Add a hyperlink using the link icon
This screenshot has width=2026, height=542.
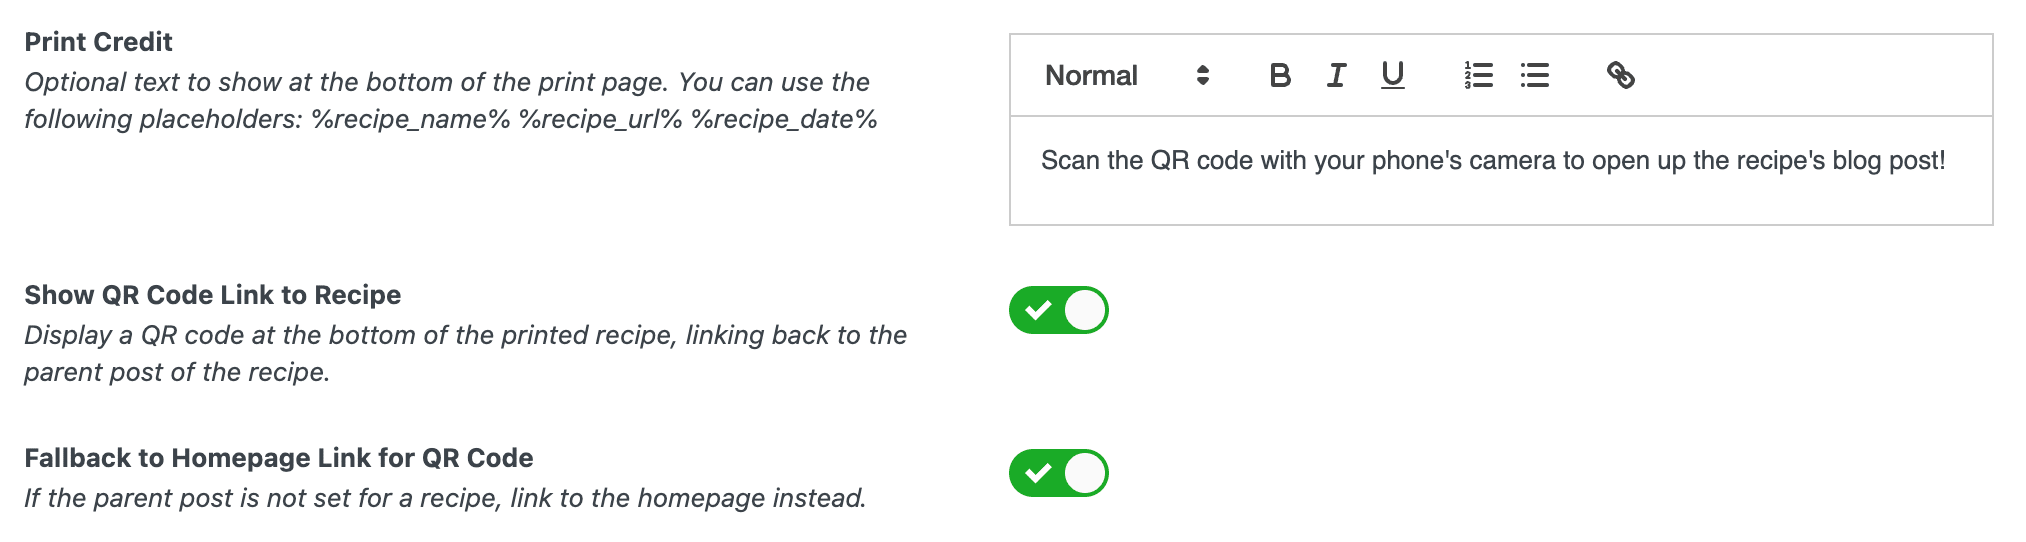point(1620,75)
